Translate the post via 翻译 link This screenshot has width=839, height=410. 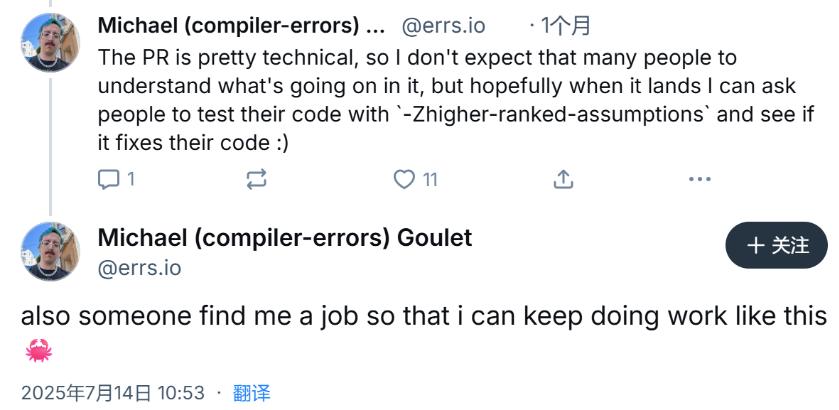[251, 393]
